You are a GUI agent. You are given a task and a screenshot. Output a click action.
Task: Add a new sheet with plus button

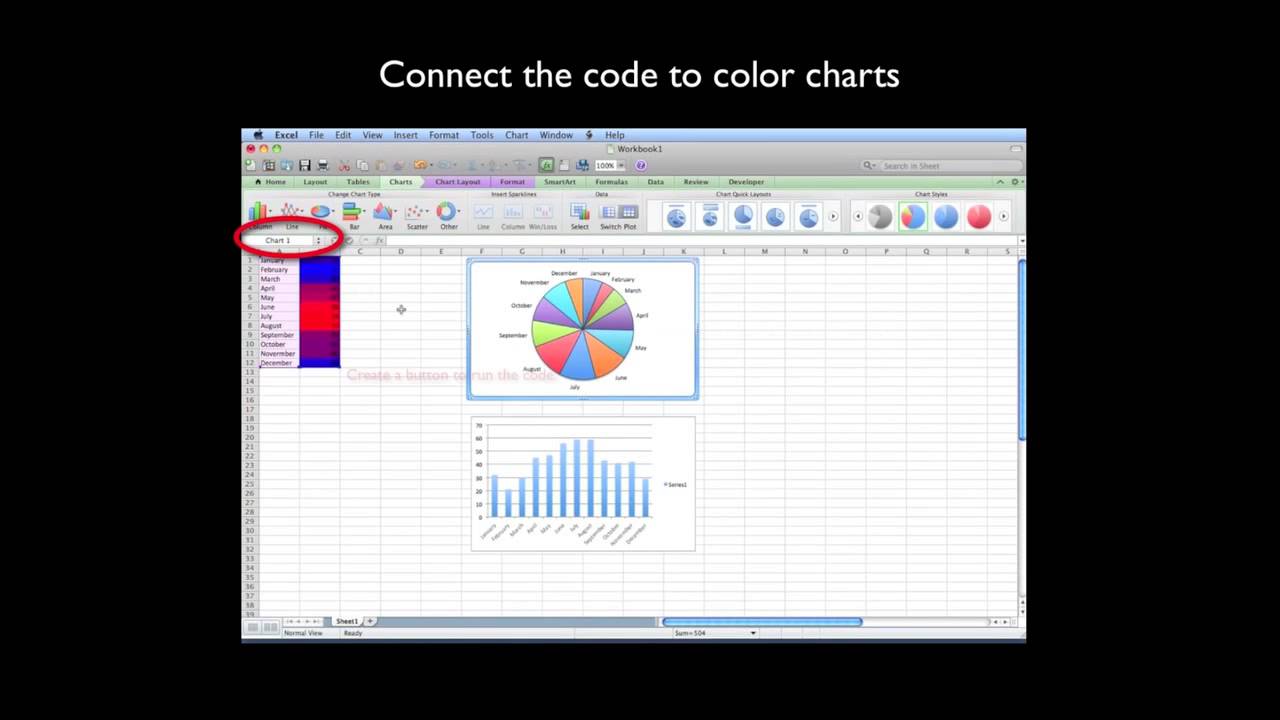pyautogui.click(x=370, y=621)
